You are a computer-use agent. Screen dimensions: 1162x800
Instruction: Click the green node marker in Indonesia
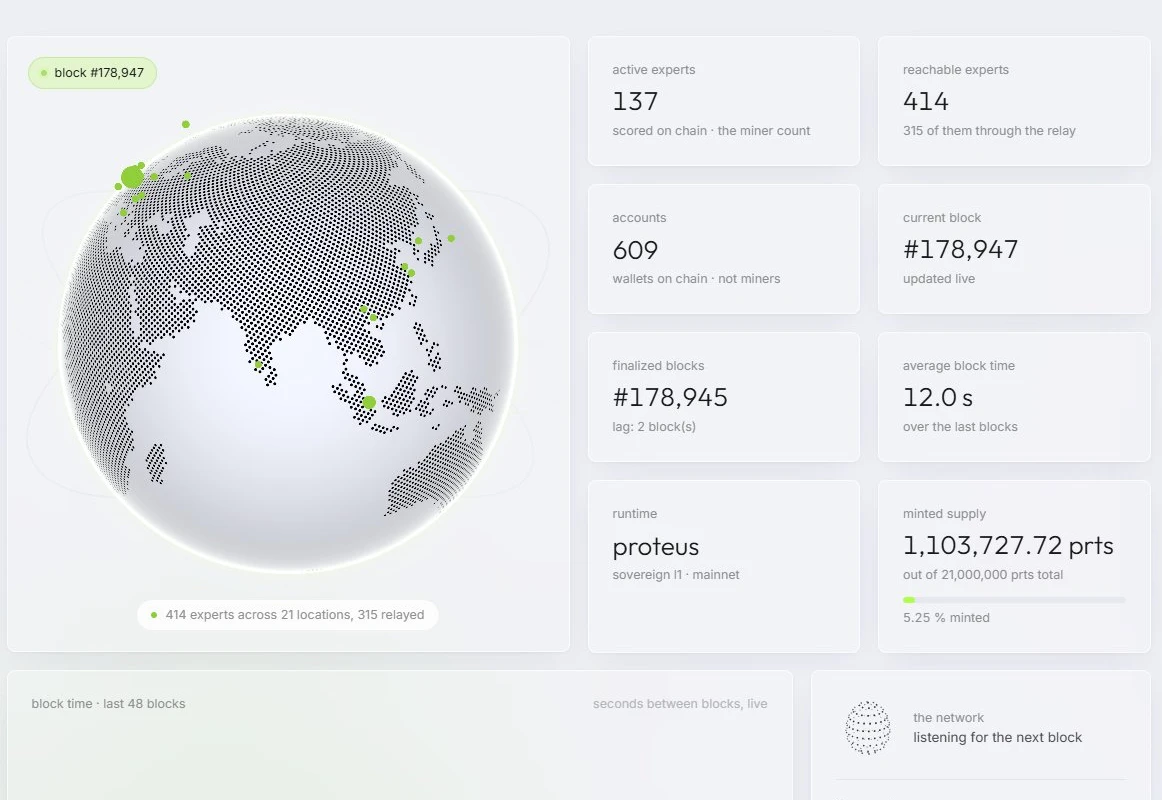(369, 402)
